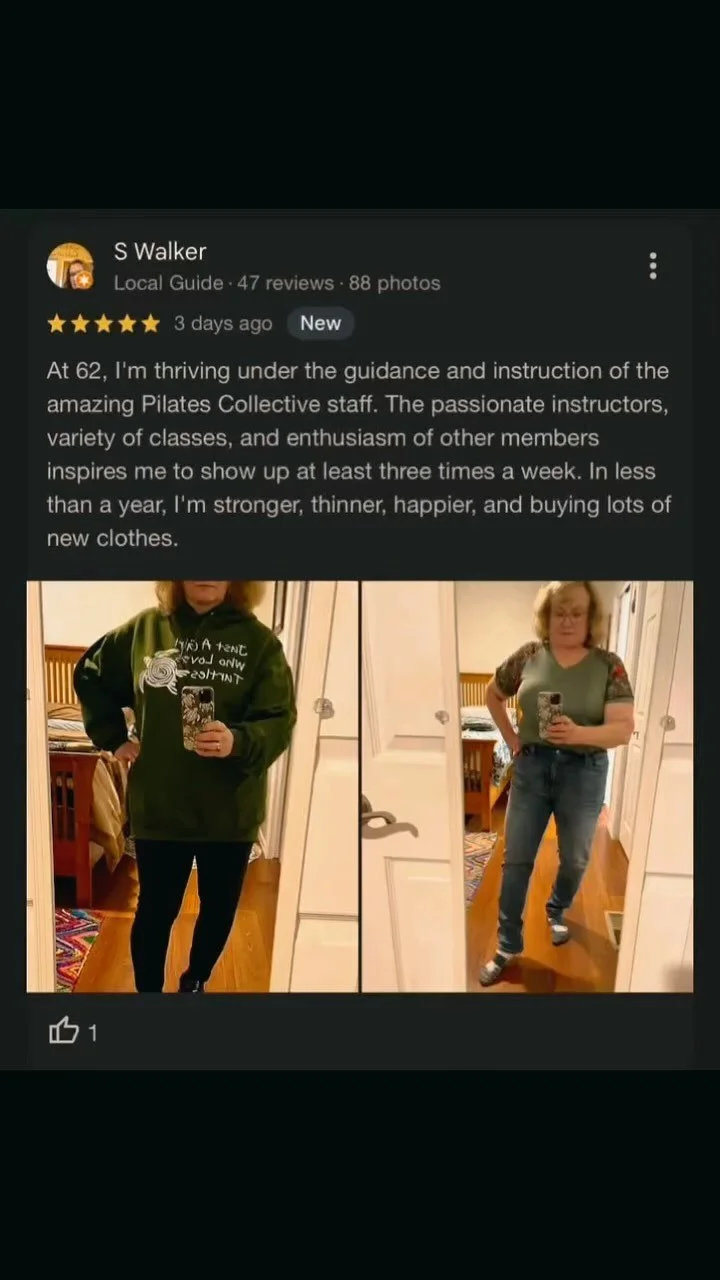Image resolution: width=720 pixels, height=1280 pixels.
Task: Open the green hoodie mirror photo
Action: (x=192, y=786)
